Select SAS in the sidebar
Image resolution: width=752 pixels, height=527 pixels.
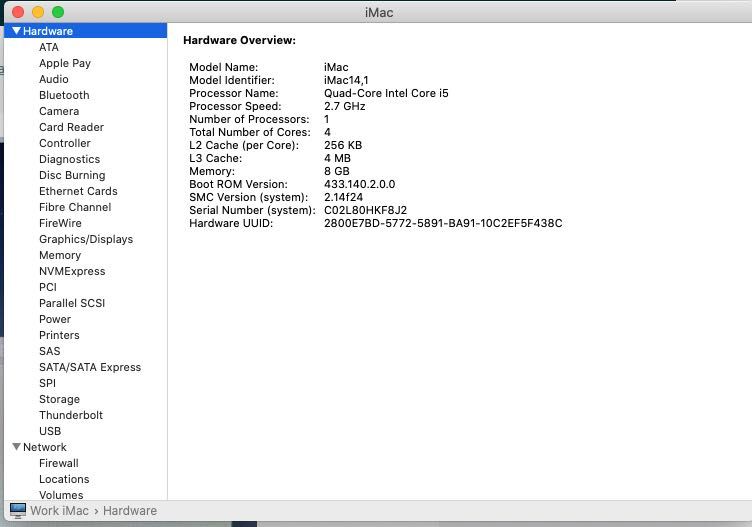coord(50,351)
